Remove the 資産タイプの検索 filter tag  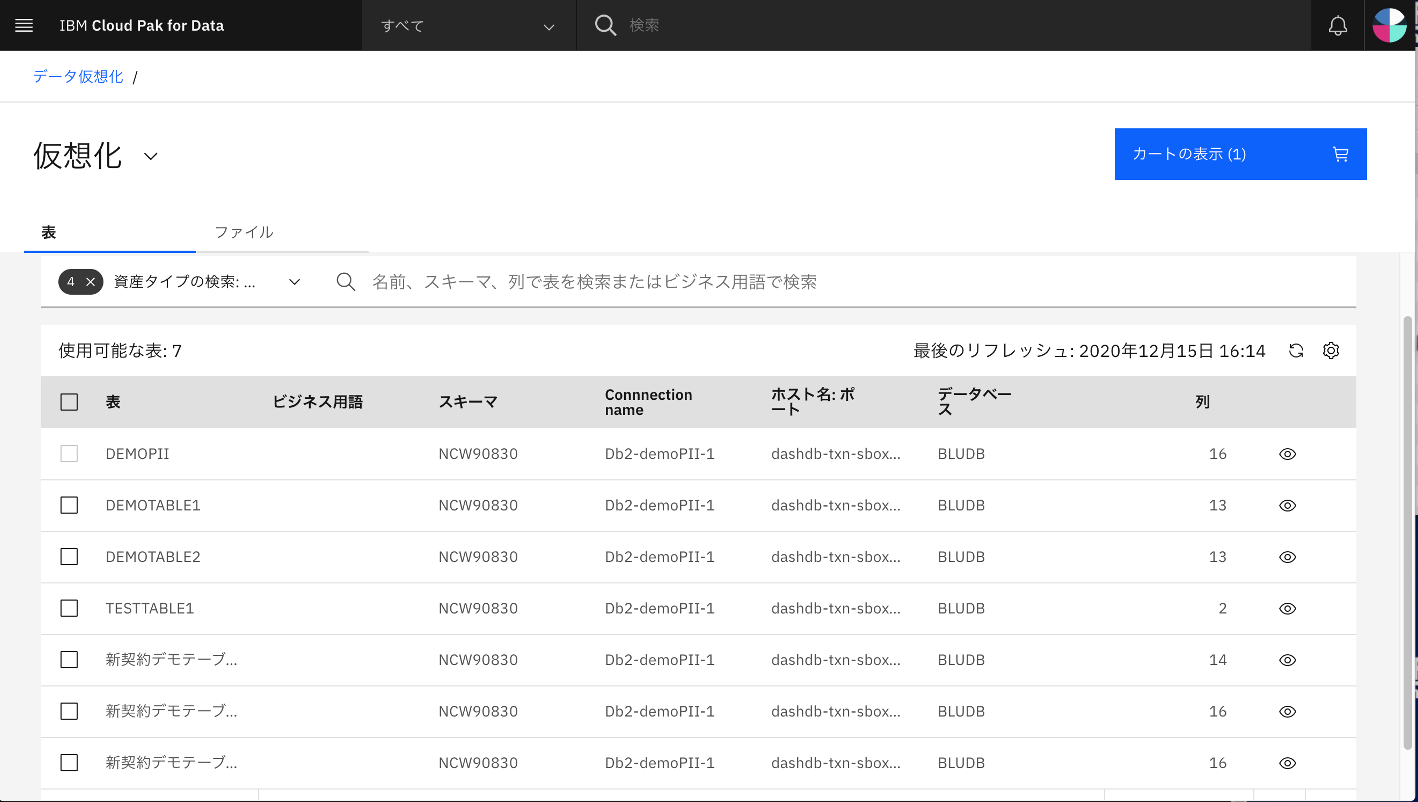click(x=90, y=281)
